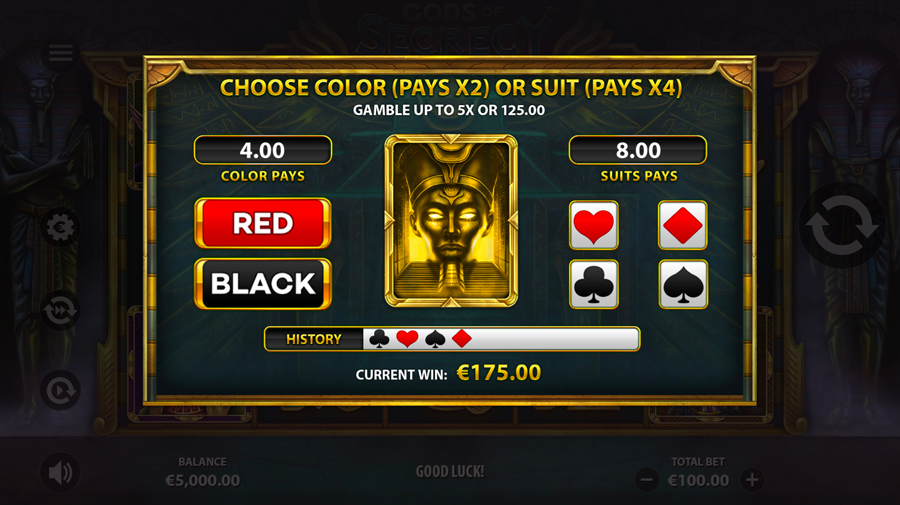This screenshot has height=505, width=900.
Task: Click the golden pharaoh gamble card
Action: click(x=451, y=221)
